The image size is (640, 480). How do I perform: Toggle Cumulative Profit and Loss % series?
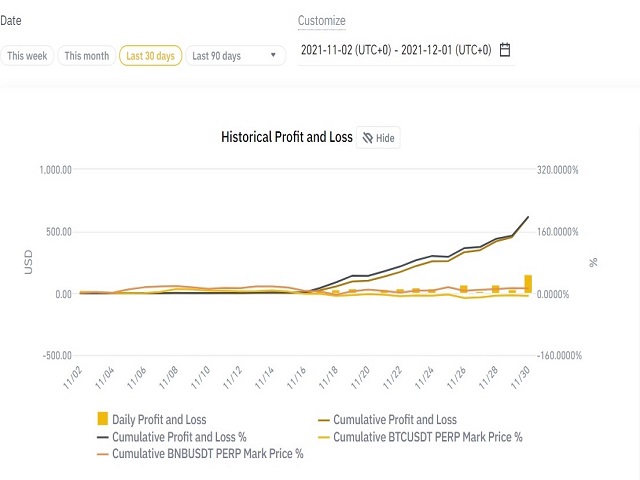pos(171,437)
